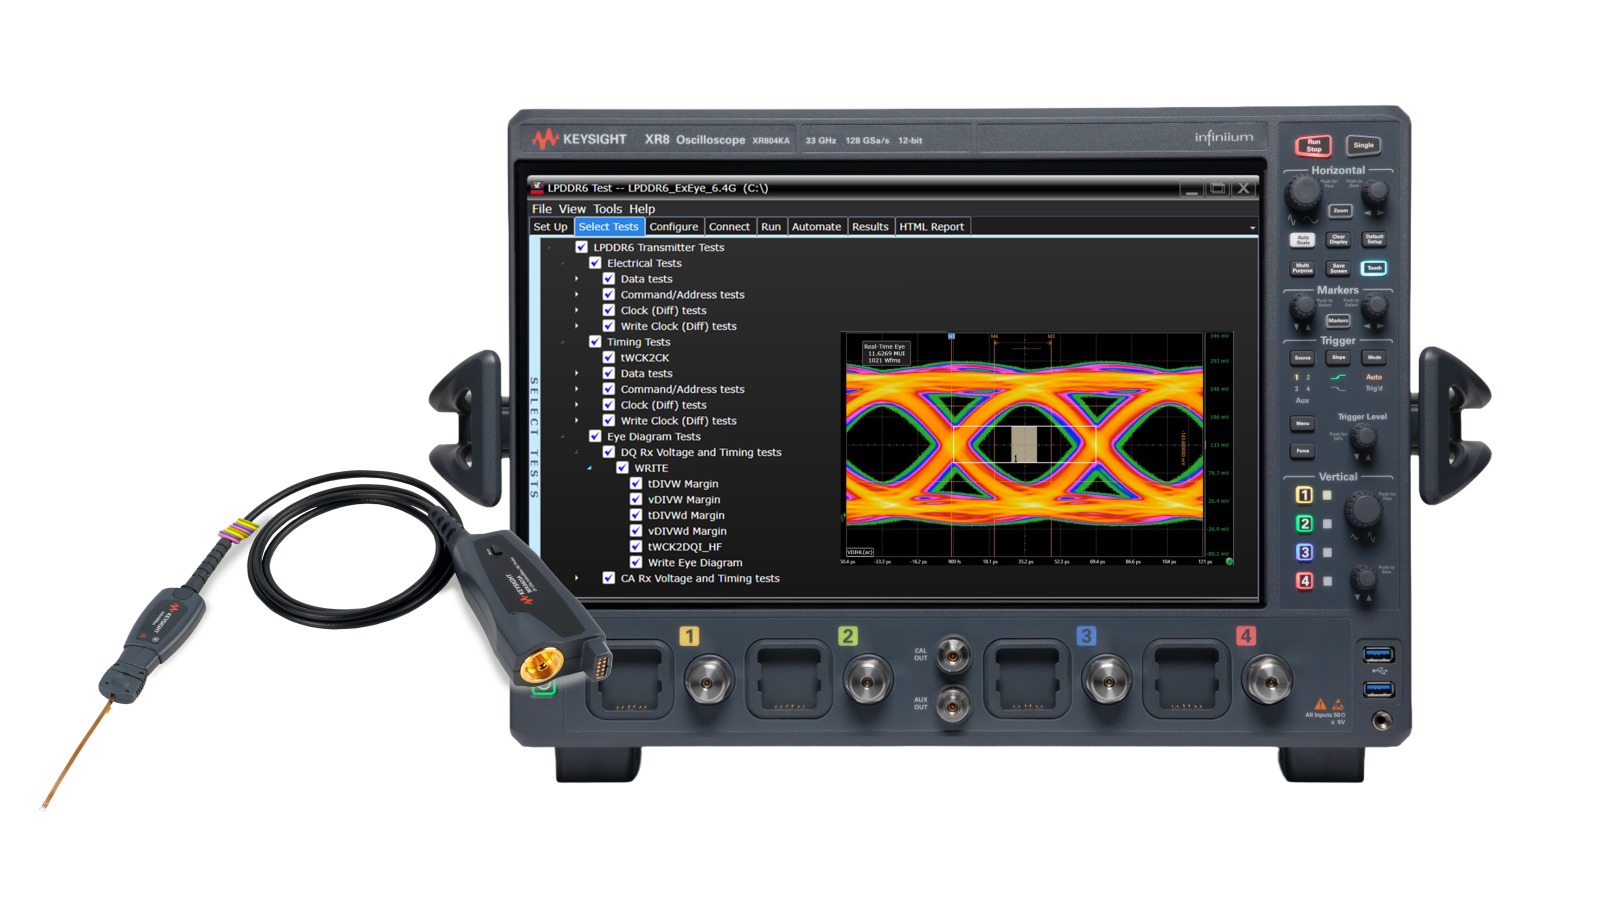Toggle the blue channel 3 Vertical button
1600x900 pixels.
click(x=1304, y=552)
